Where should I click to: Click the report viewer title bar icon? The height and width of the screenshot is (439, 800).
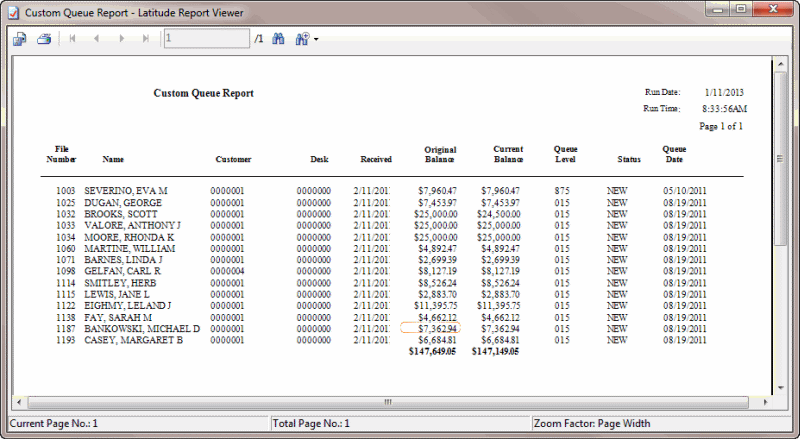(x=12, y=10)
